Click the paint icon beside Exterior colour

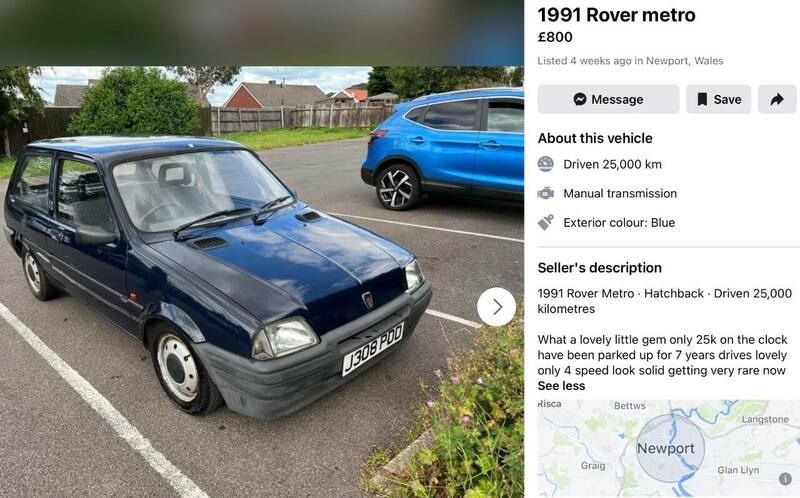point(545,222)
